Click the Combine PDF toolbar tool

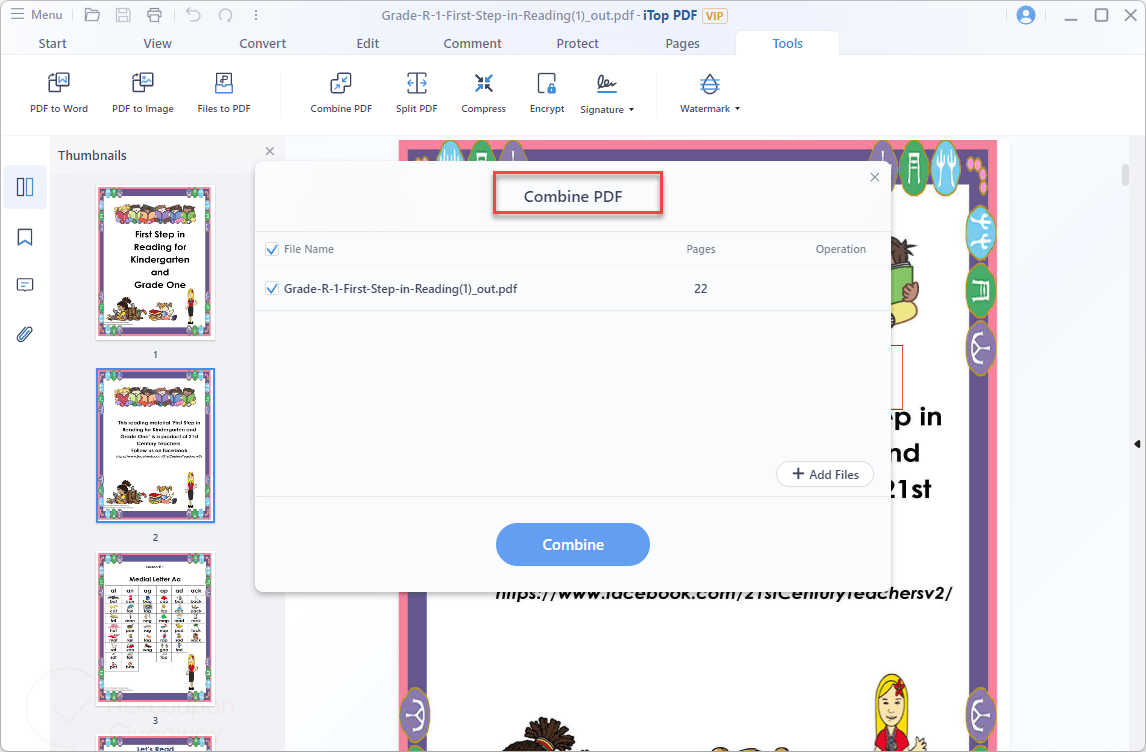click(341, 93)
